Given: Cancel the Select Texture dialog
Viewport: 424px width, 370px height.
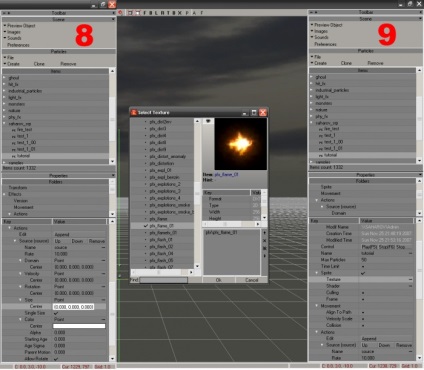Looking at the screenshot, I should coord(252,280).
